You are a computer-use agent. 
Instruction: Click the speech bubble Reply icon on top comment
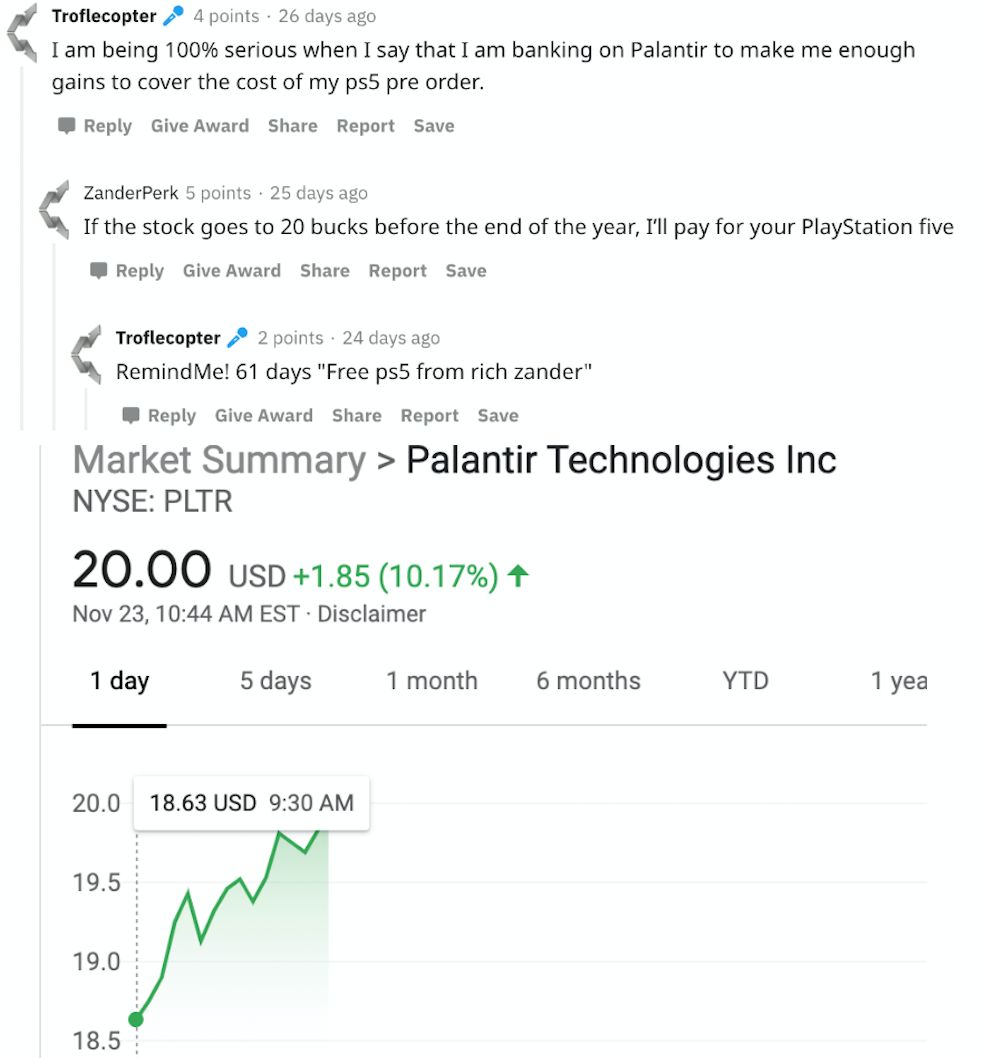[67, 126]
